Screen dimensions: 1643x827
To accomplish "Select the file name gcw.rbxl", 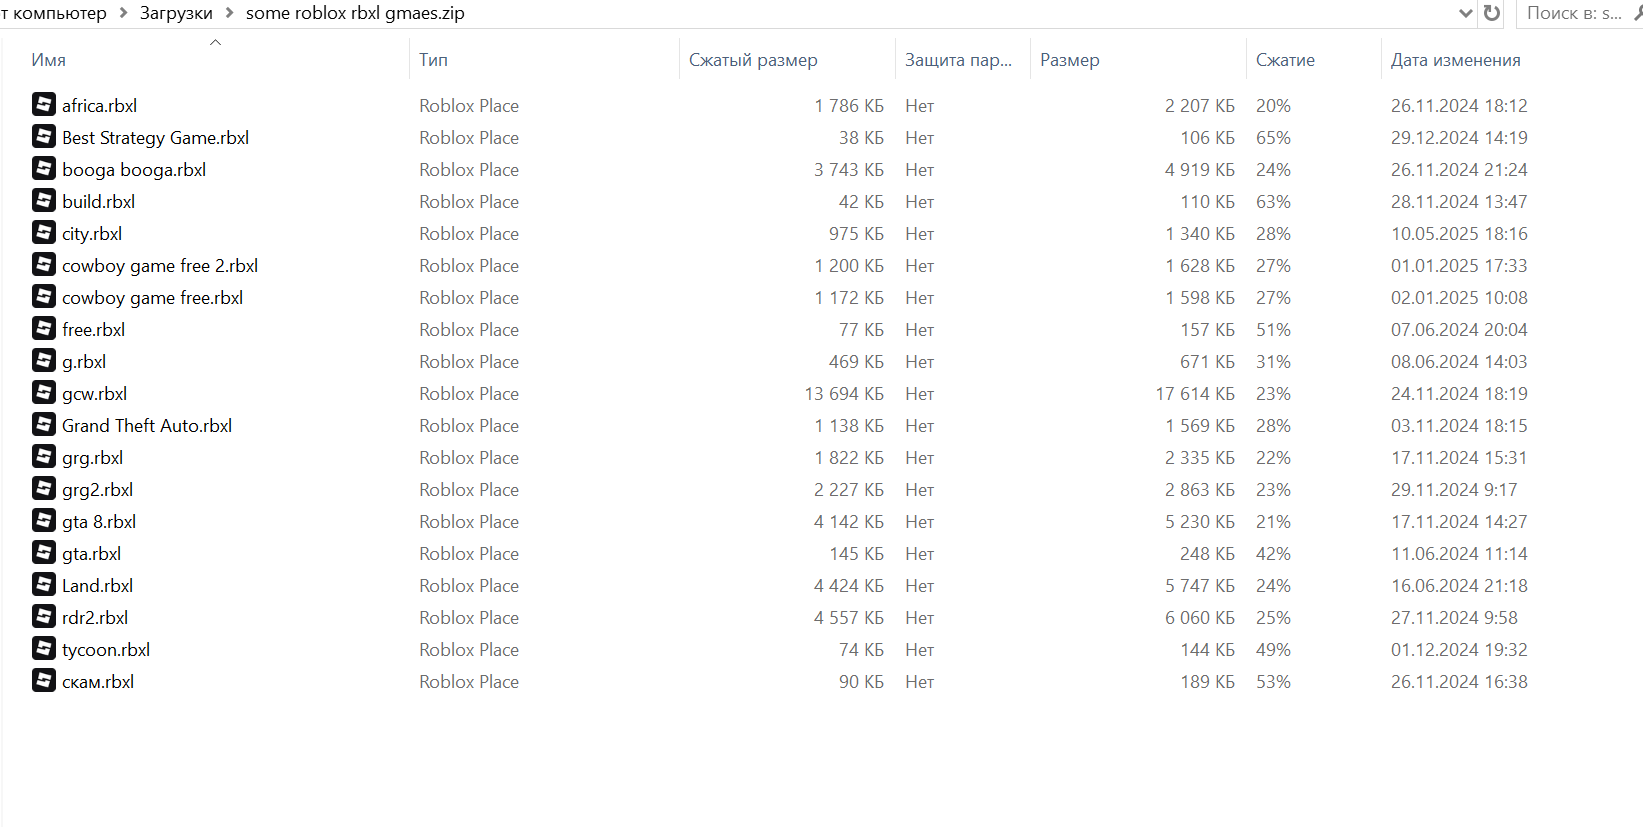I will (x=94, y=393).
